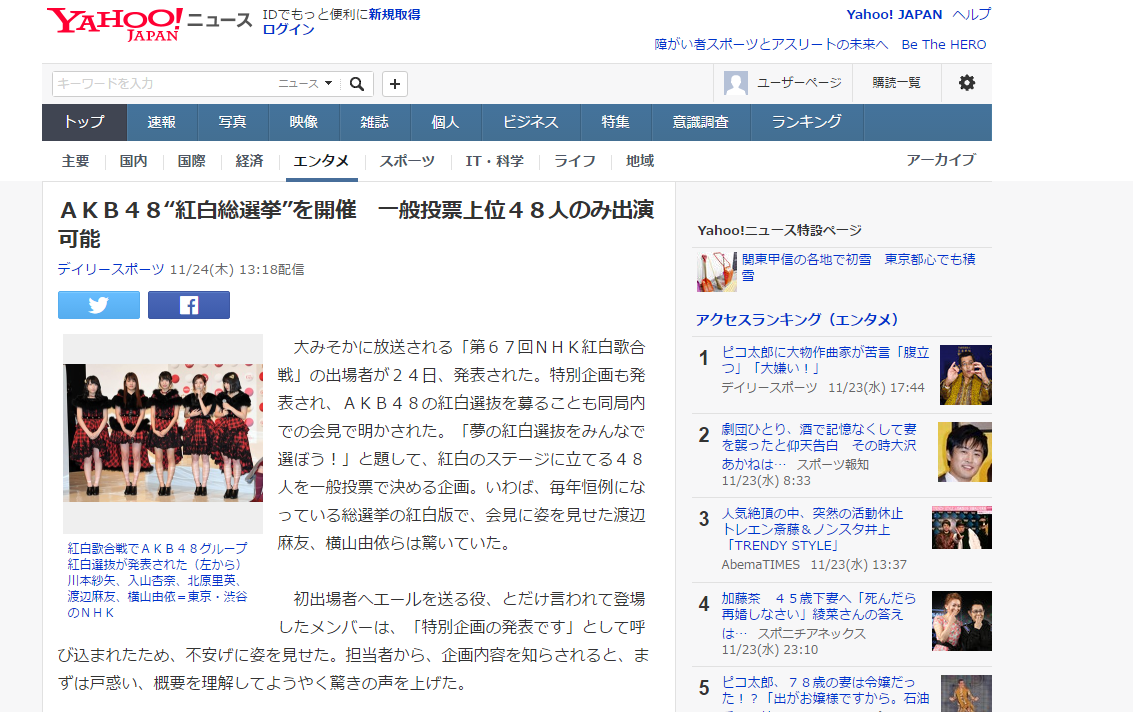Open the 意識調査 navigation tab

(x=701, y=122)
